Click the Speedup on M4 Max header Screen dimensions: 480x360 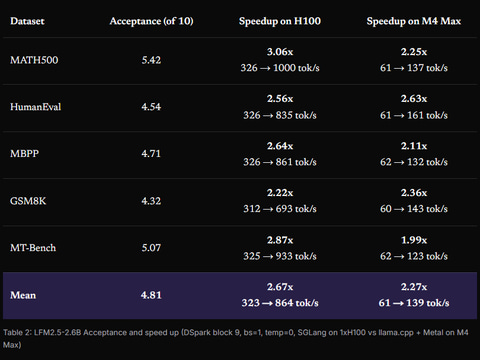point(414,21)
